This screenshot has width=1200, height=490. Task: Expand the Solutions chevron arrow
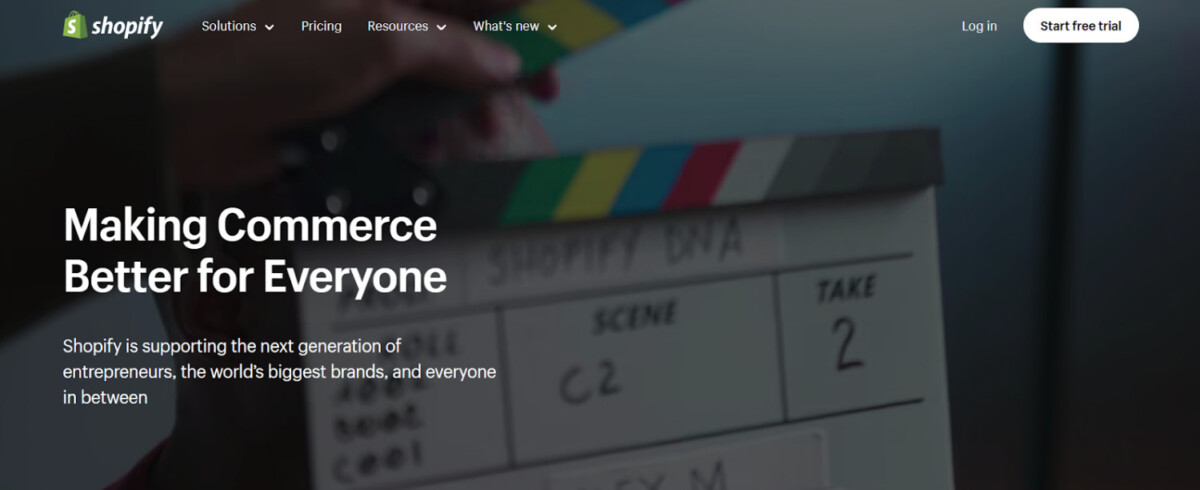click(x=269, y=27)
